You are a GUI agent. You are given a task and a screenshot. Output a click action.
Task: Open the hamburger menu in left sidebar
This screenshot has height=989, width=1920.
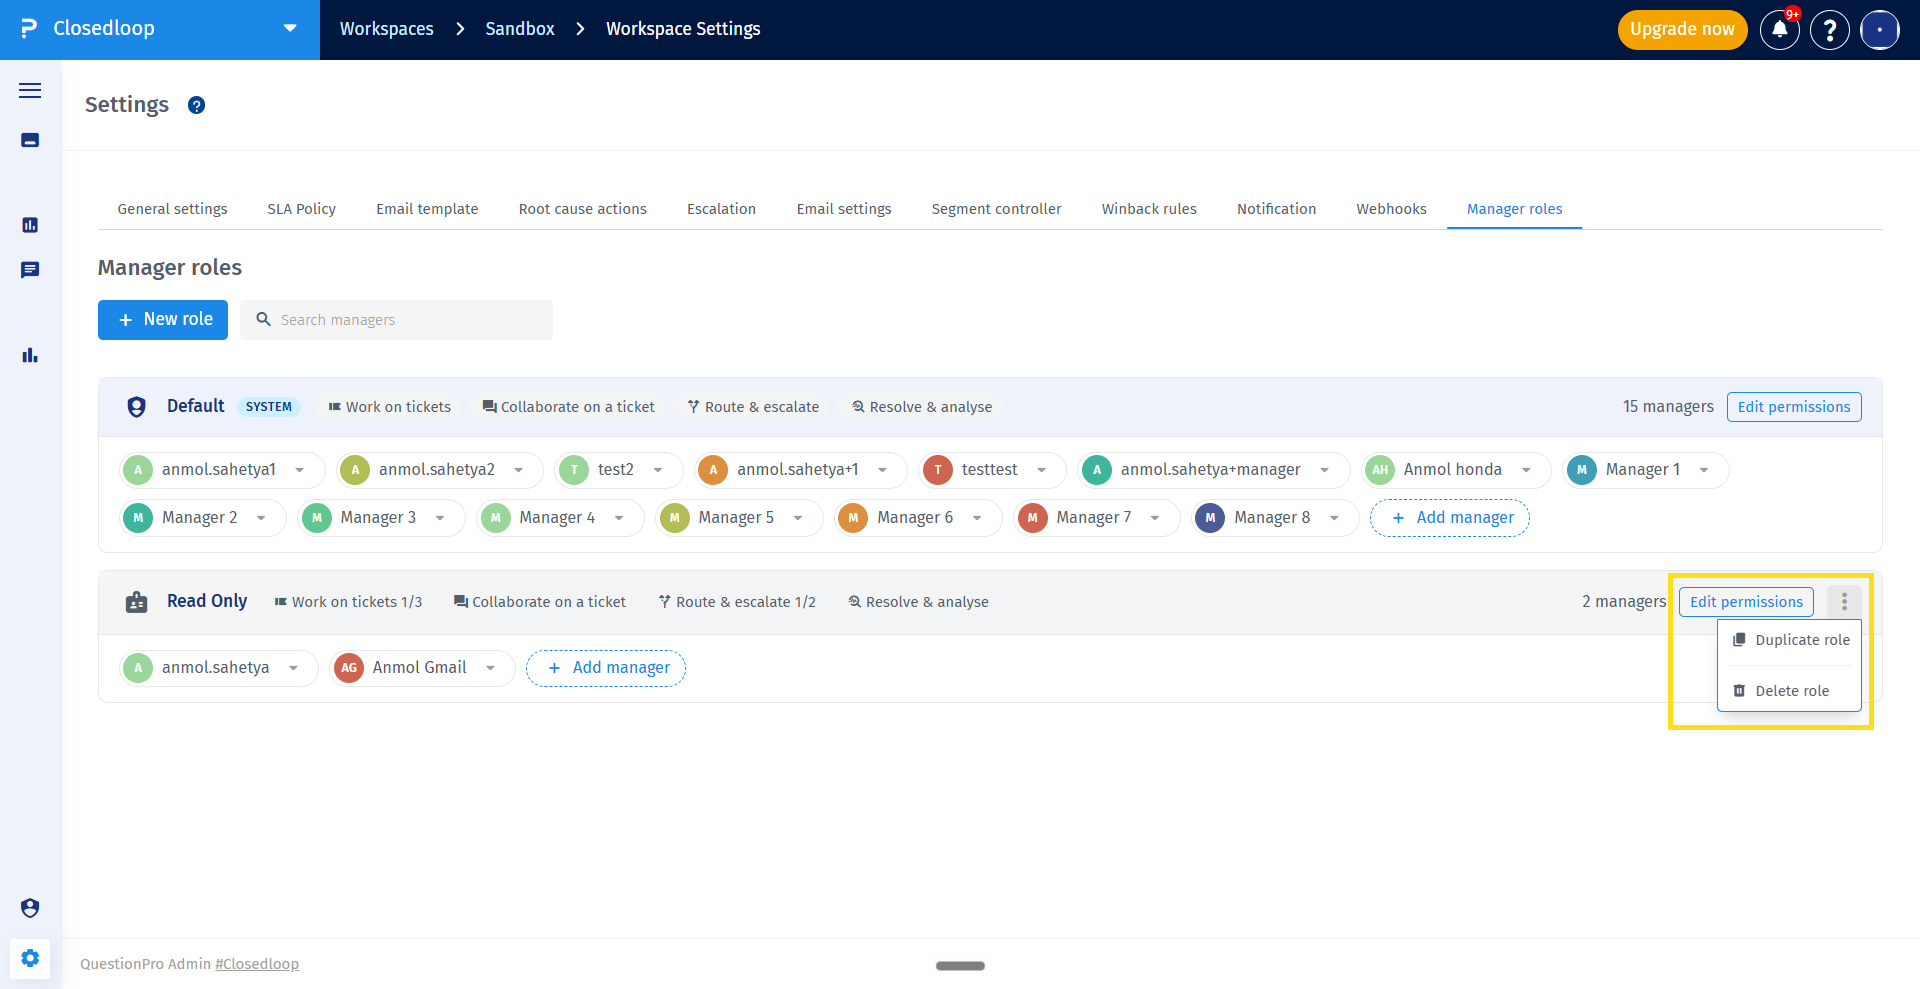click(30, 91)
